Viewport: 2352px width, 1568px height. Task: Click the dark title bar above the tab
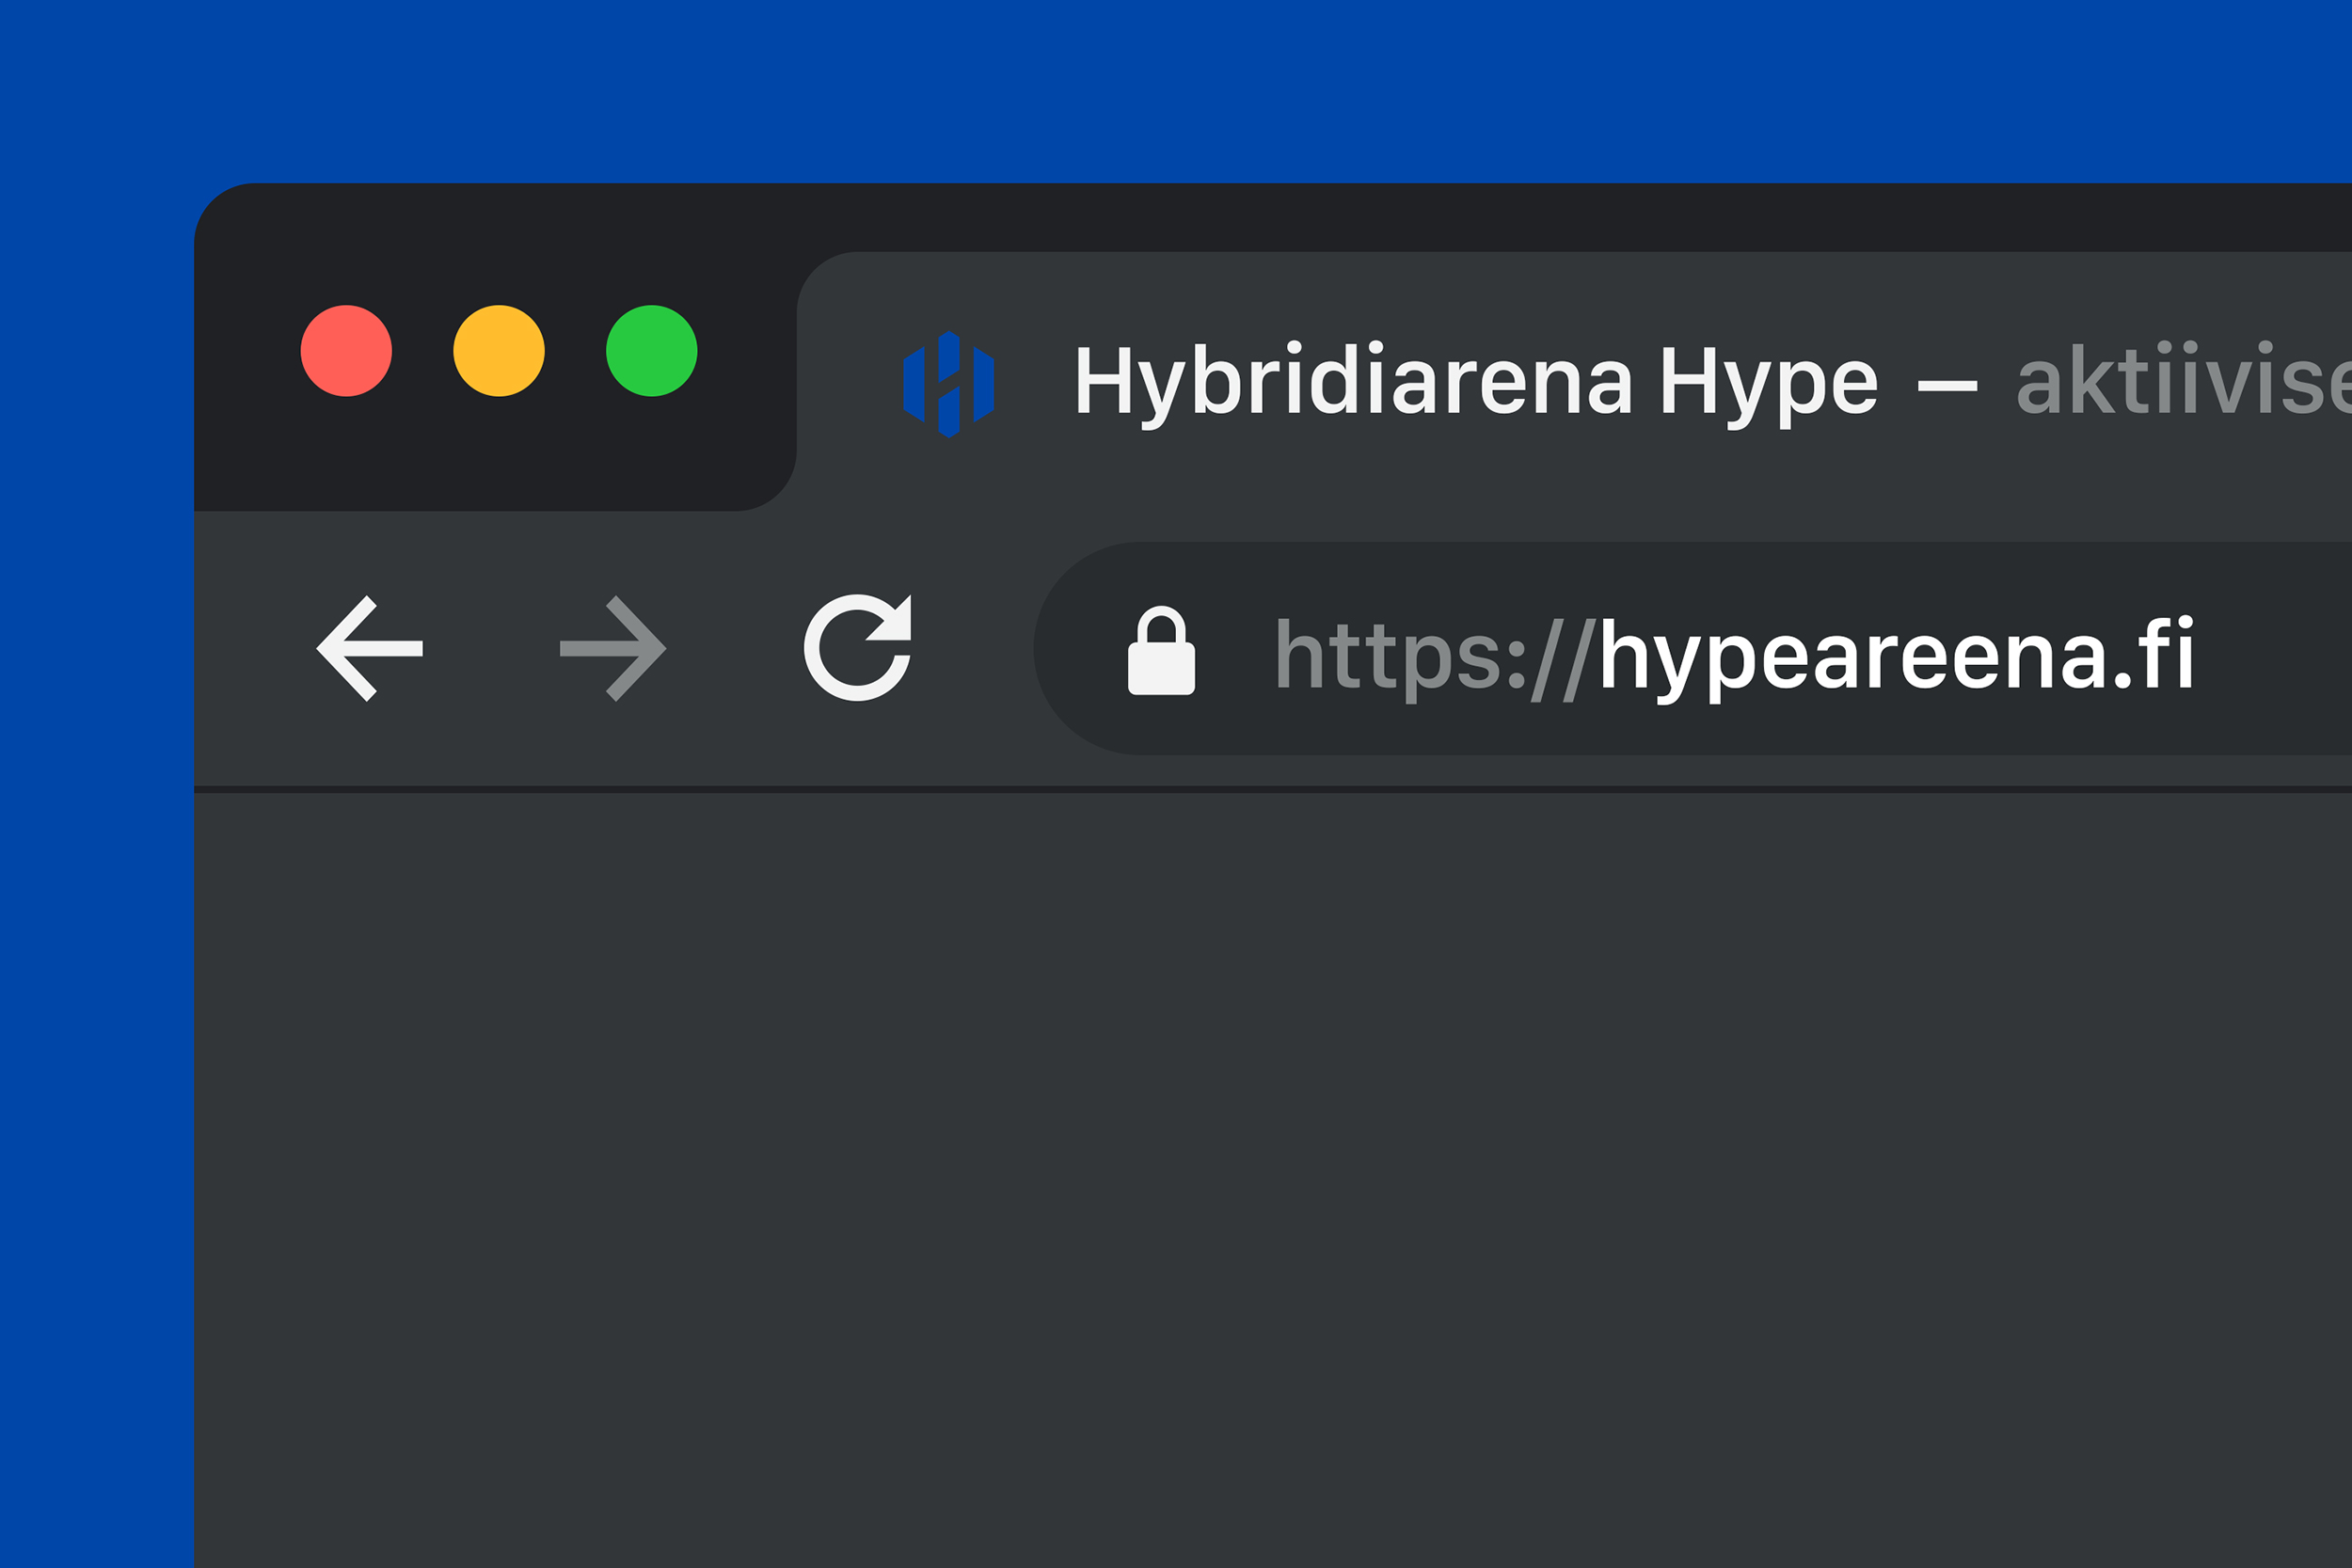(1500, 216)
